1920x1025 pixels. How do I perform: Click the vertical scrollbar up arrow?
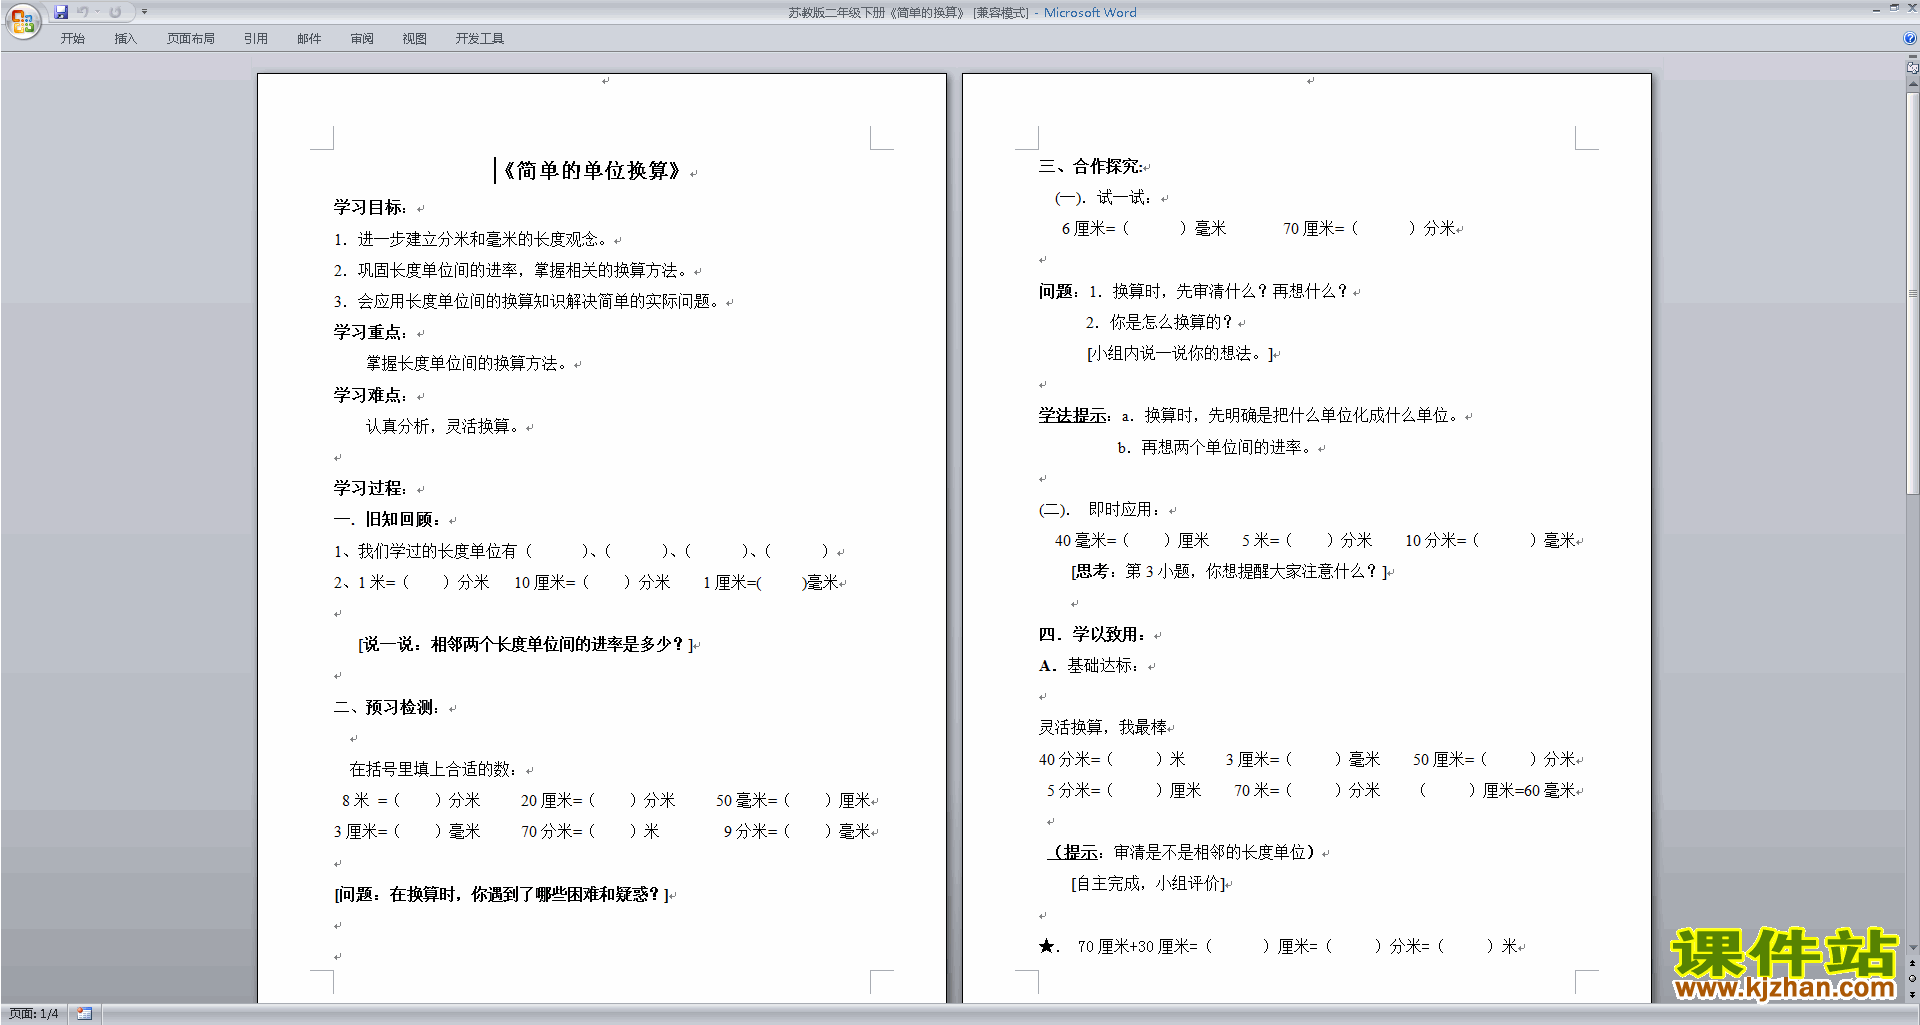tap(1912, 84)
